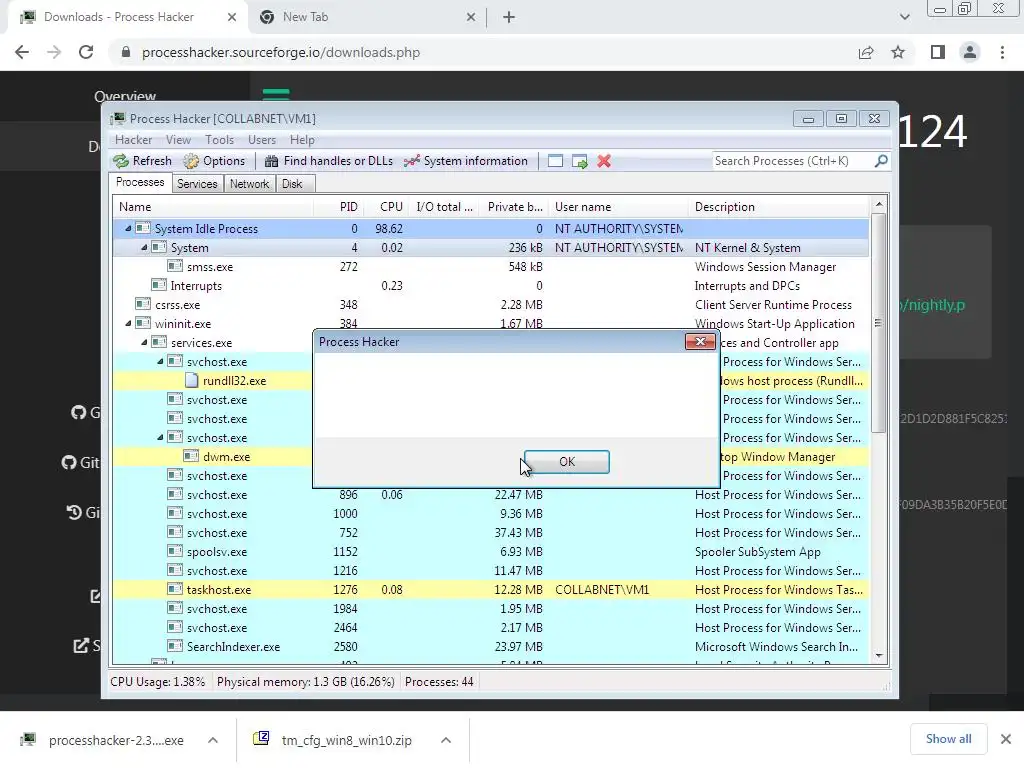Select the Processes tab

click(x=140, y=182)
